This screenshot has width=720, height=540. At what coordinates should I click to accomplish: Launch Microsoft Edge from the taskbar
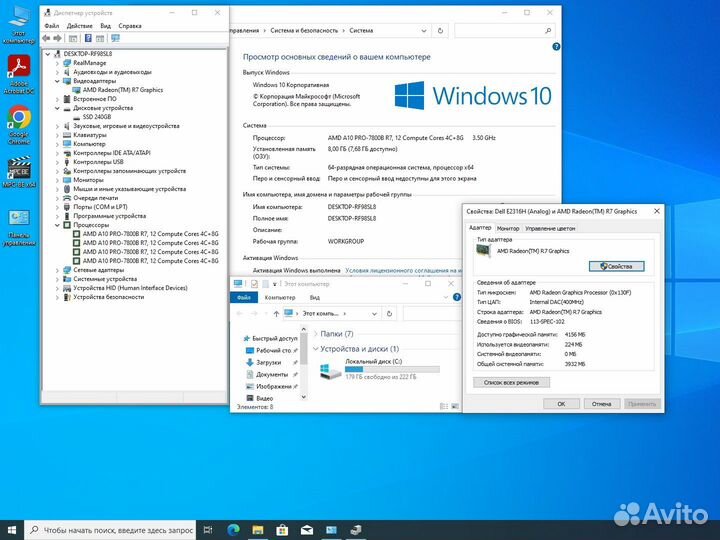233,530
